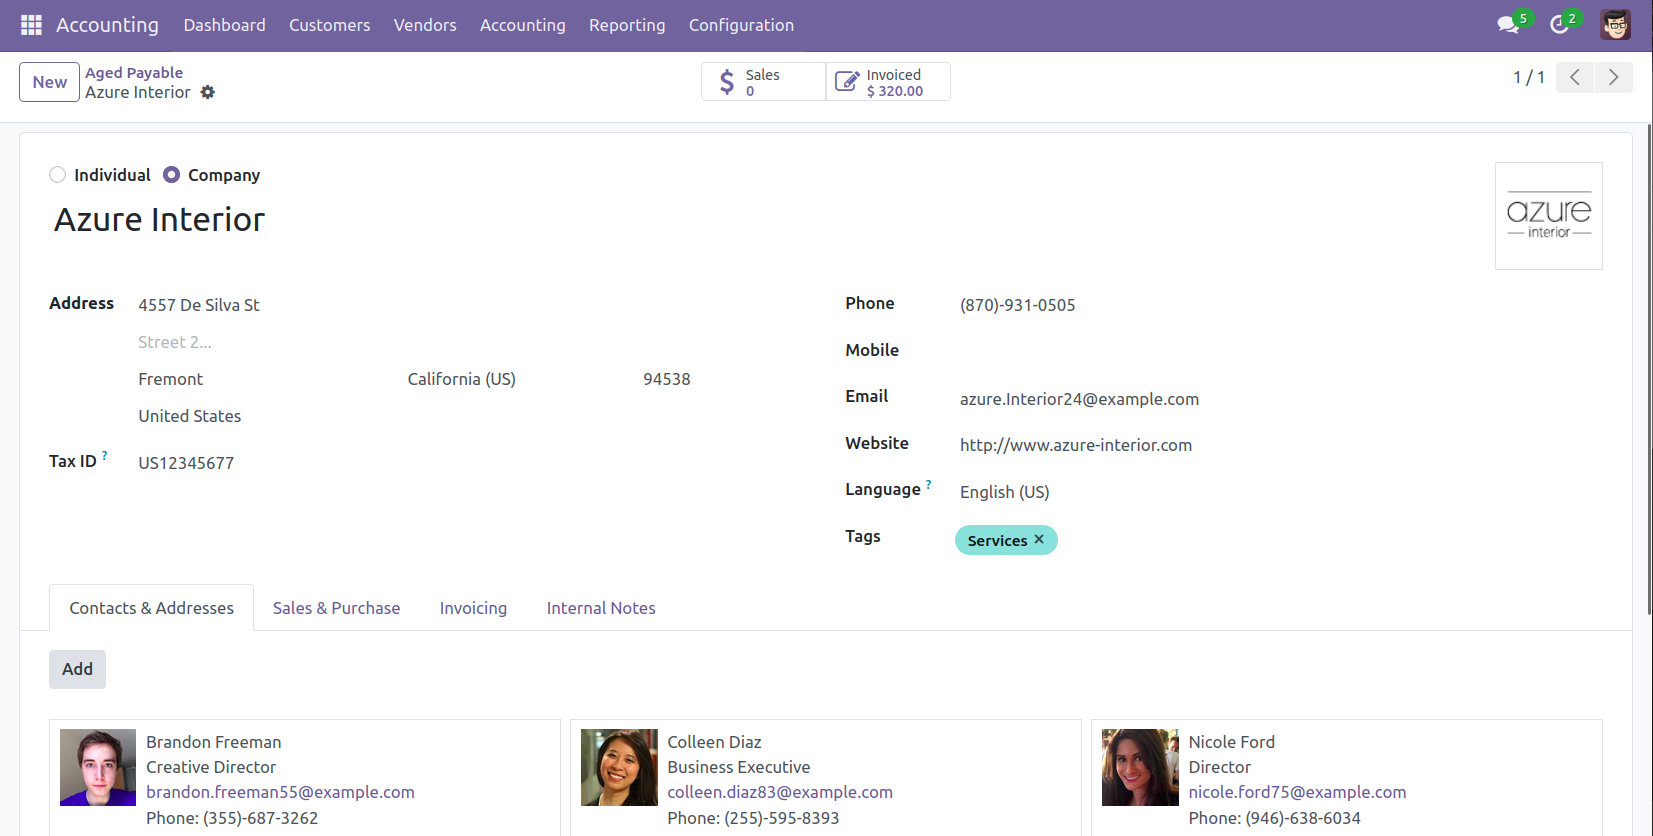The image size is (1653, 836).
Task: Open the Reporting menu
Action: [x=626, y=25]
